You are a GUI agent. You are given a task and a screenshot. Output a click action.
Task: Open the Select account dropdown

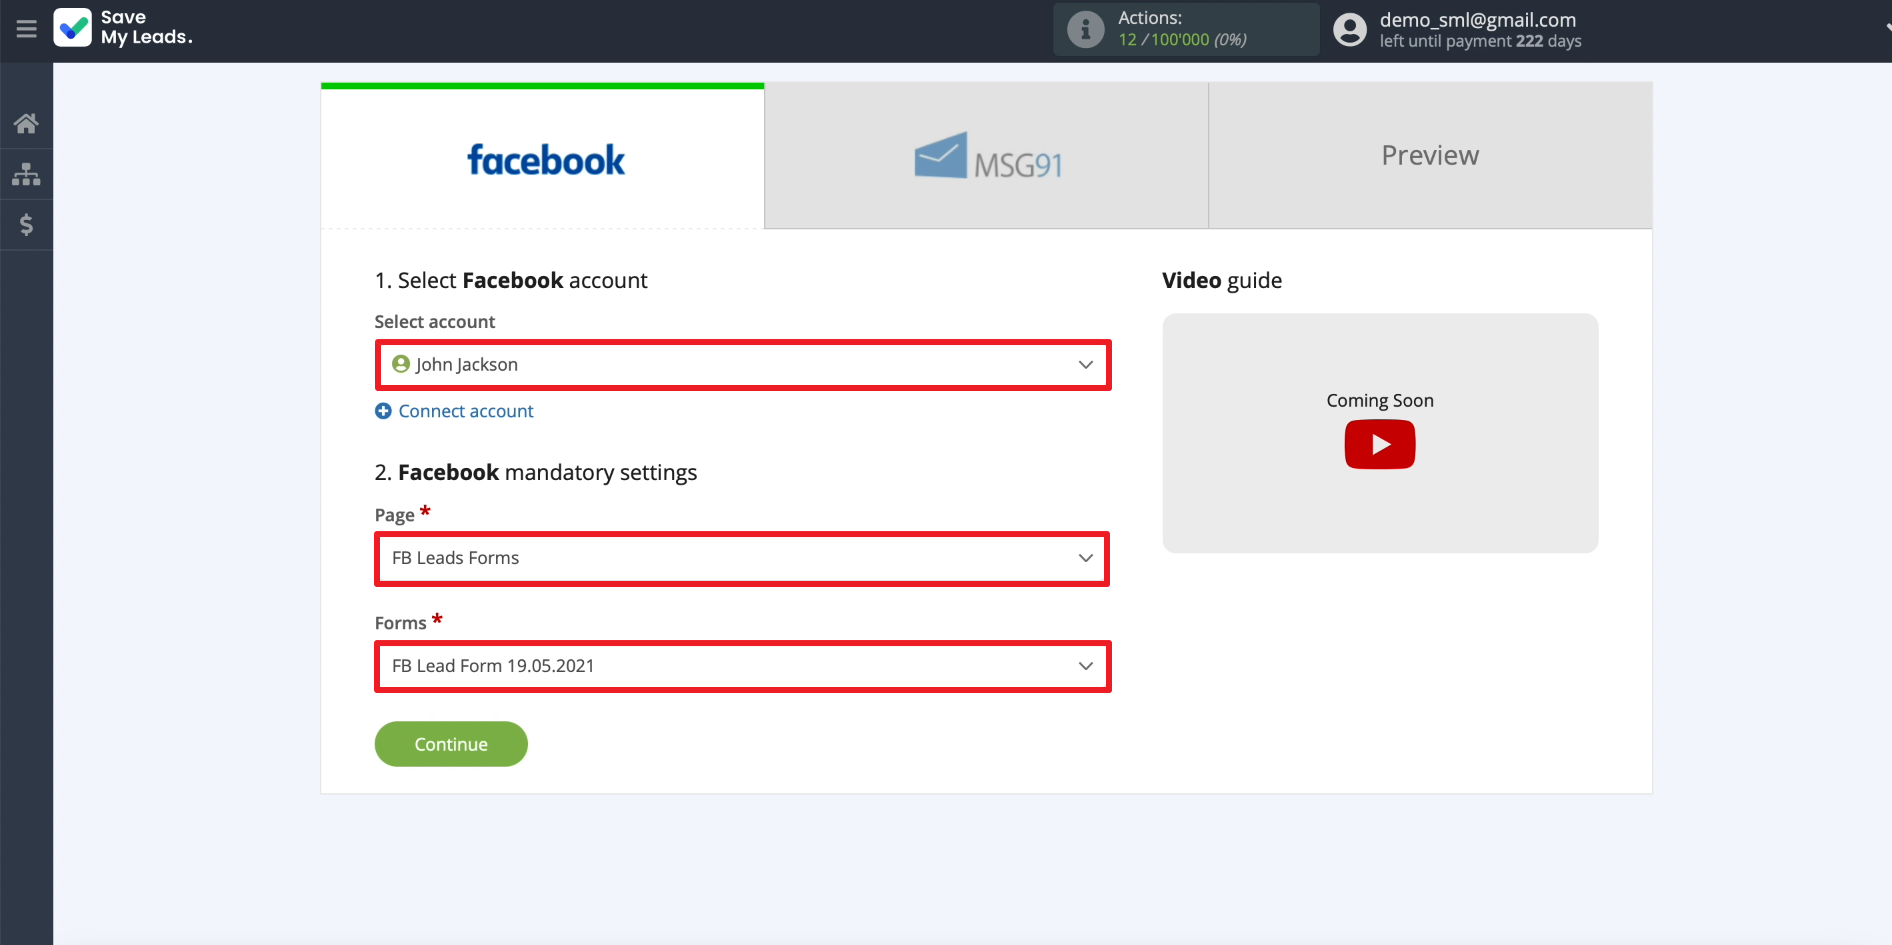tap(743, 365)
